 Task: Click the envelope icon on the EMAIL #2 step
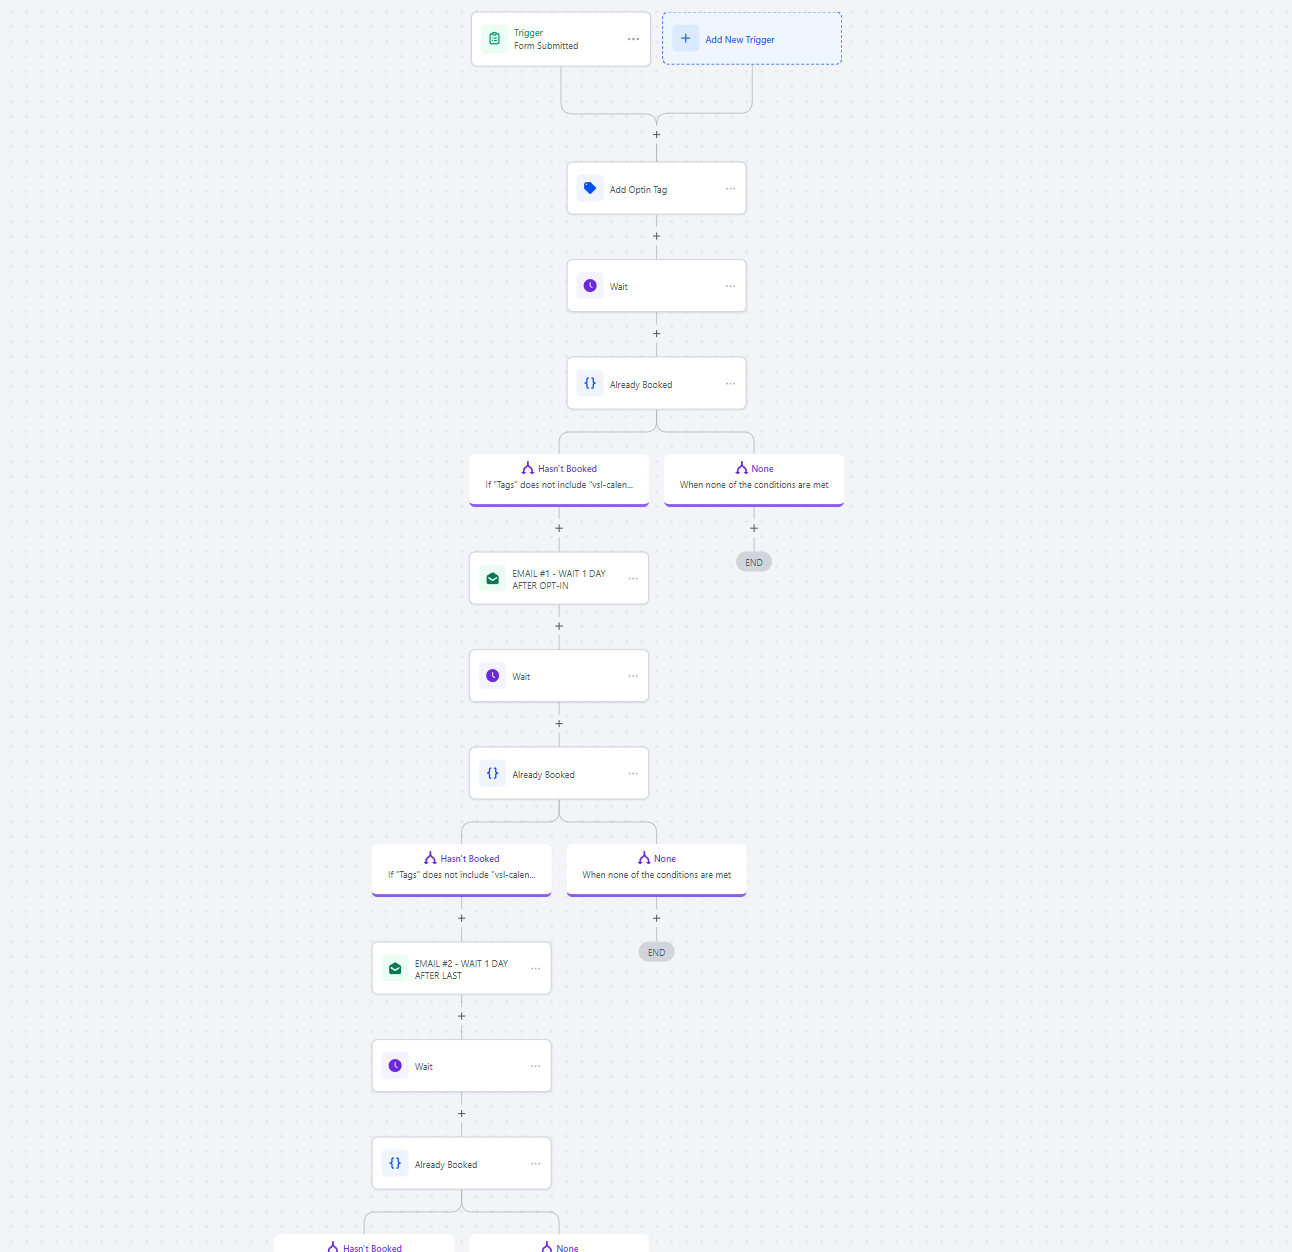[395, 968]
